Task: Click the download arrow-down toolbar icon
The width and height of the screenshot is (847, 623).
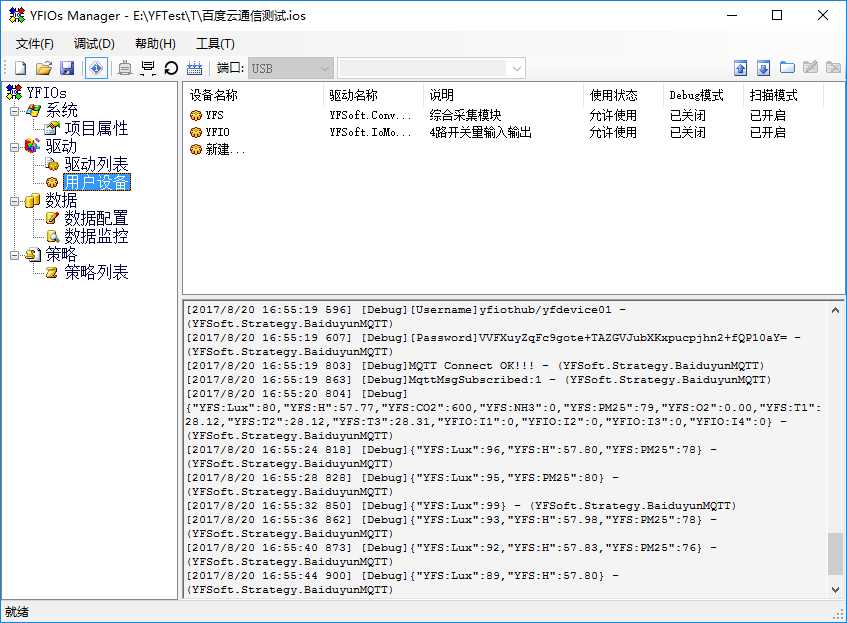Action: point(763,68)
